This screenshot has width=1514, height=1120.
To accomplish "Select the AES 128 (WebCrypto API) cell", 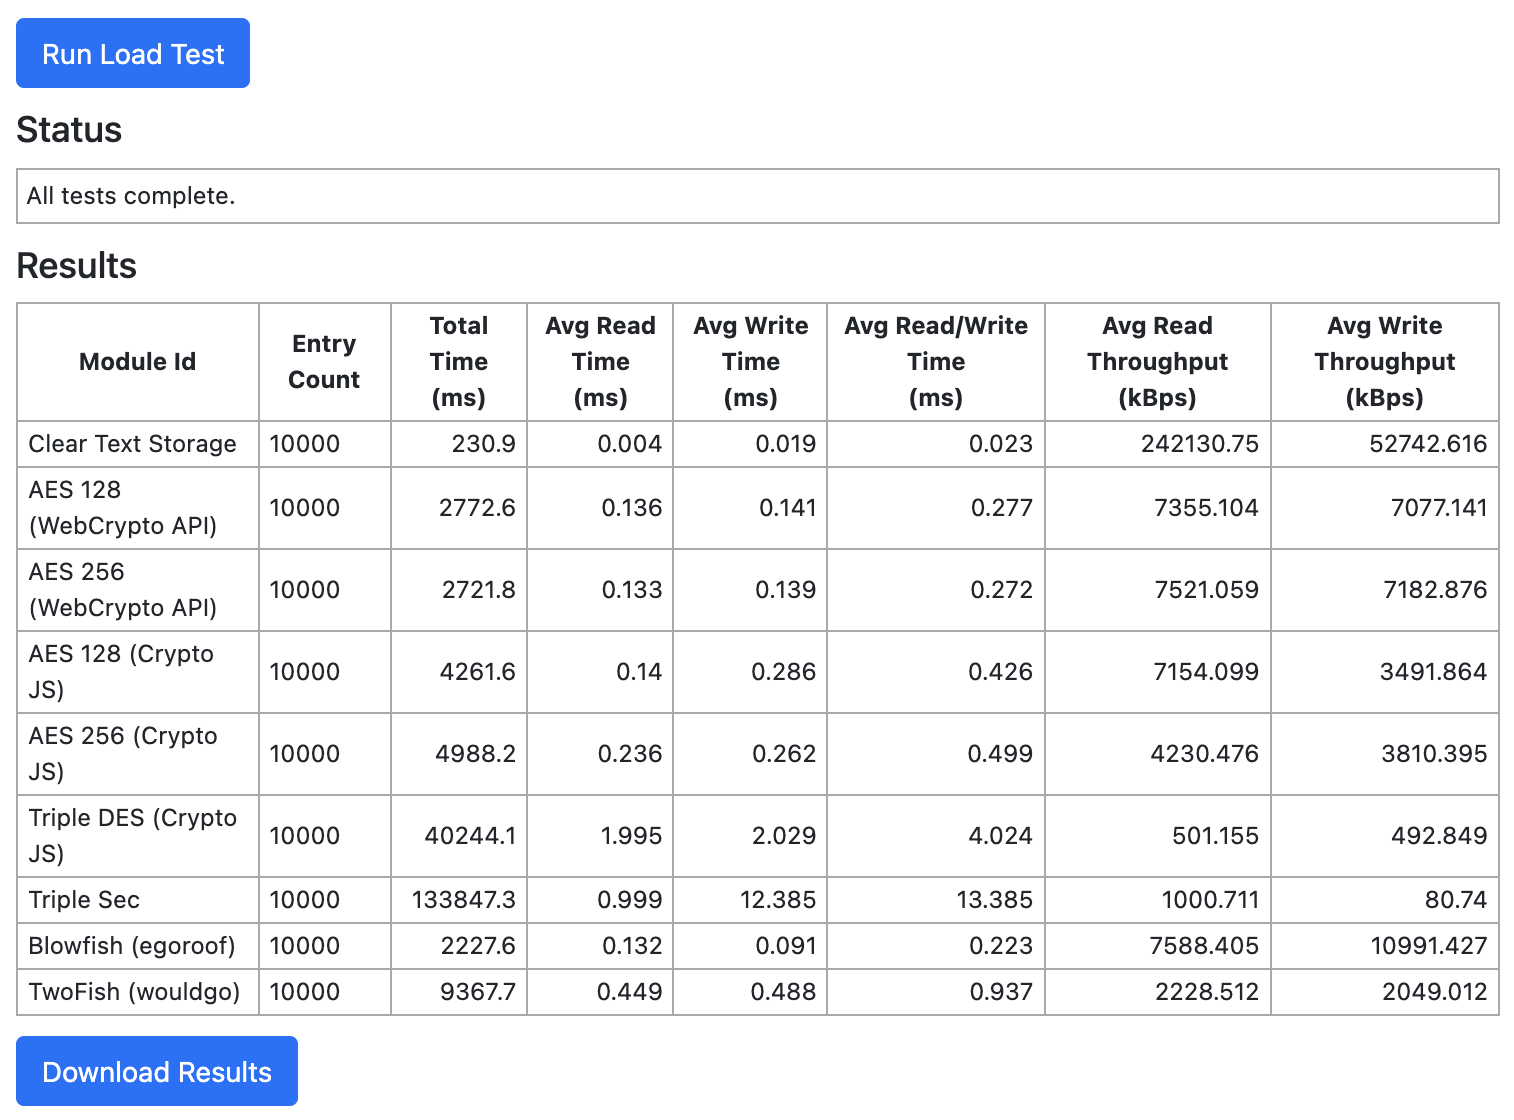I will [138, 508].
